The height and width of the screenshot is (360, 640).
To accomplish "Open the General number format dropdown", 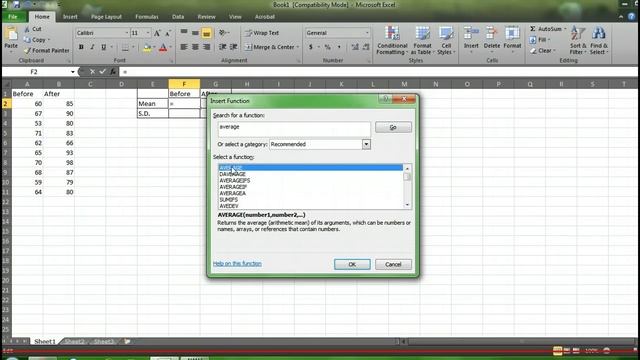I will [367, 33].
